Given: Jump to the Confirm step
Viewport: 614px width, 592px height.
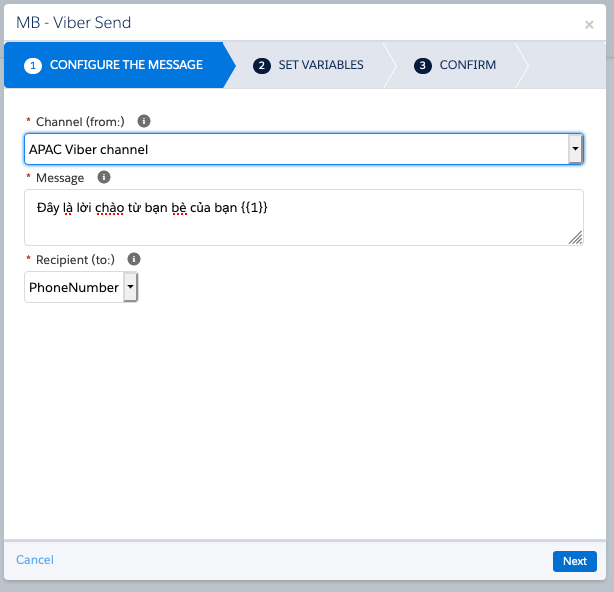Looking at the screenshot, I should [x=467, y=65].
